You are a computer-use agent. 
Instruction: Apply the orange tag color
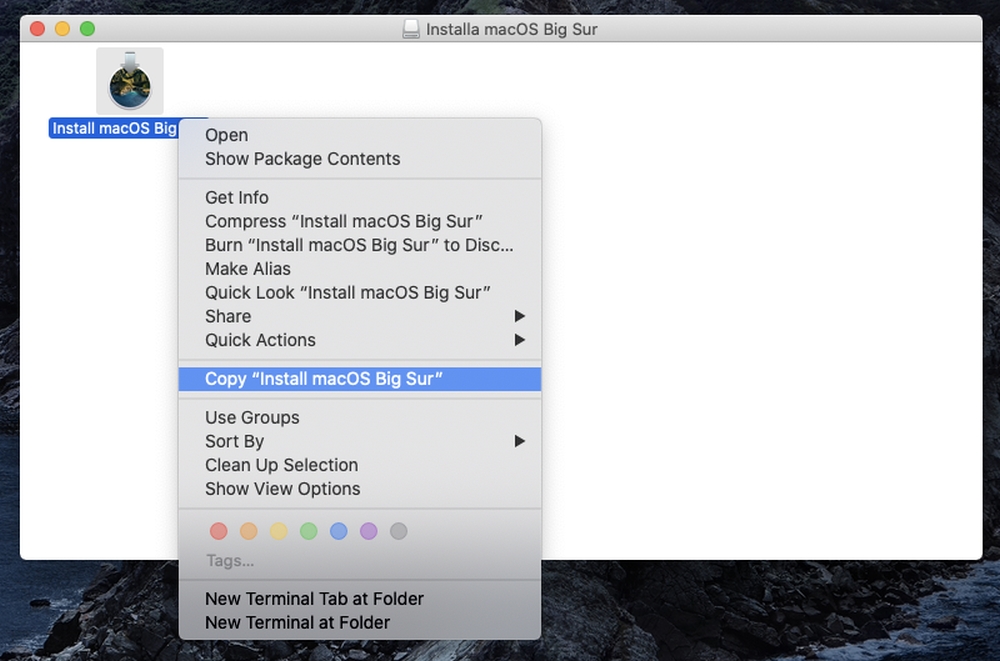tap(249, 531)
